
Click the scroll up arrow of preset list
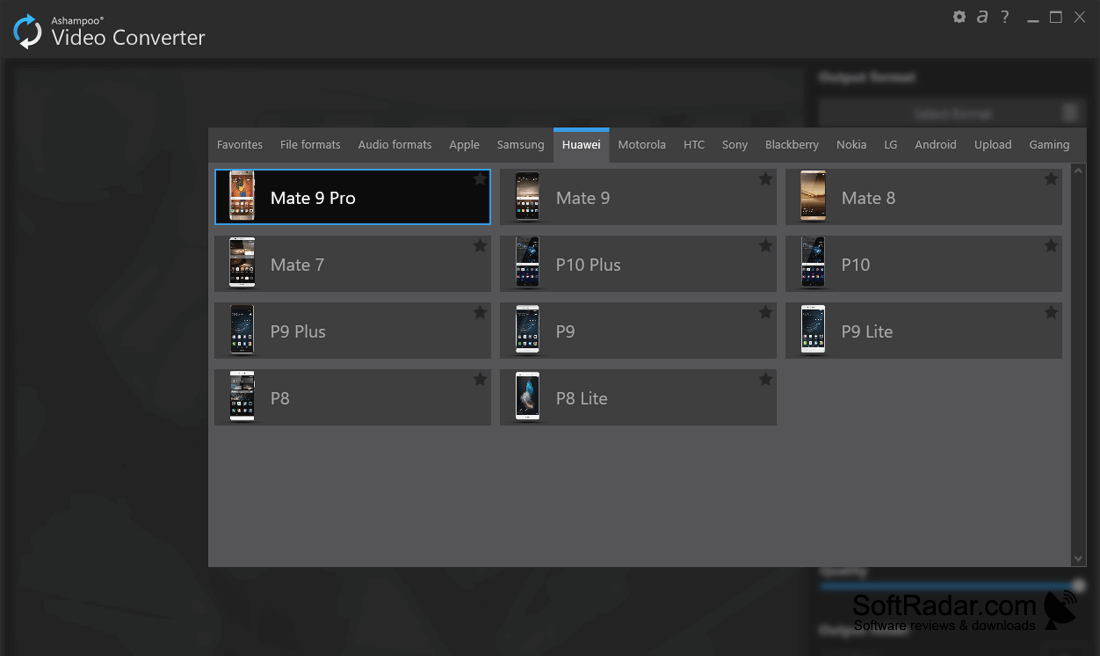(x=1078, y=170)
